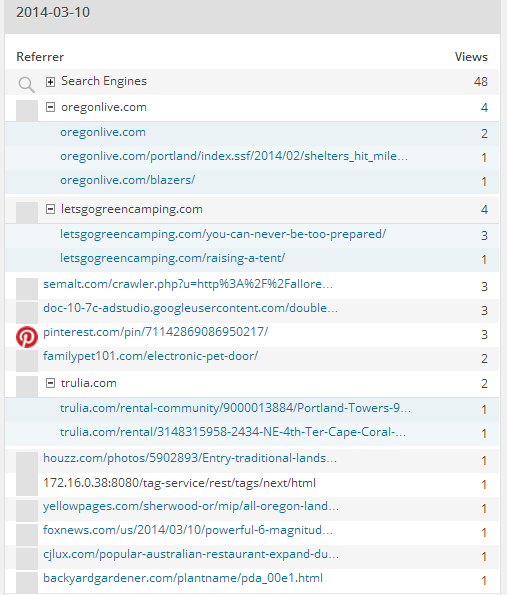Viewport: 507px width, 595px height.
Task: Click the favicon placeholder next to semalt.com
Action: pyautogui.click(x=27, y=288)
